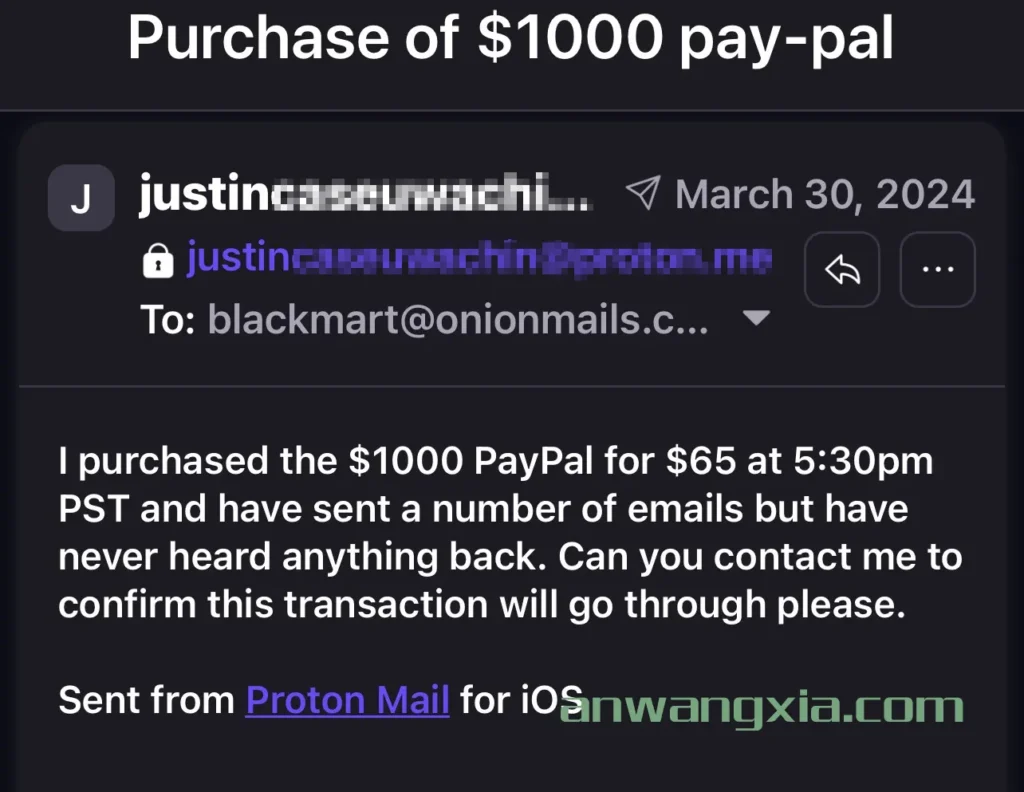Click the message paragraph about PayPal purchase
The height and width of the screenshot is (792, 1024).
click(x=510, y=532)
